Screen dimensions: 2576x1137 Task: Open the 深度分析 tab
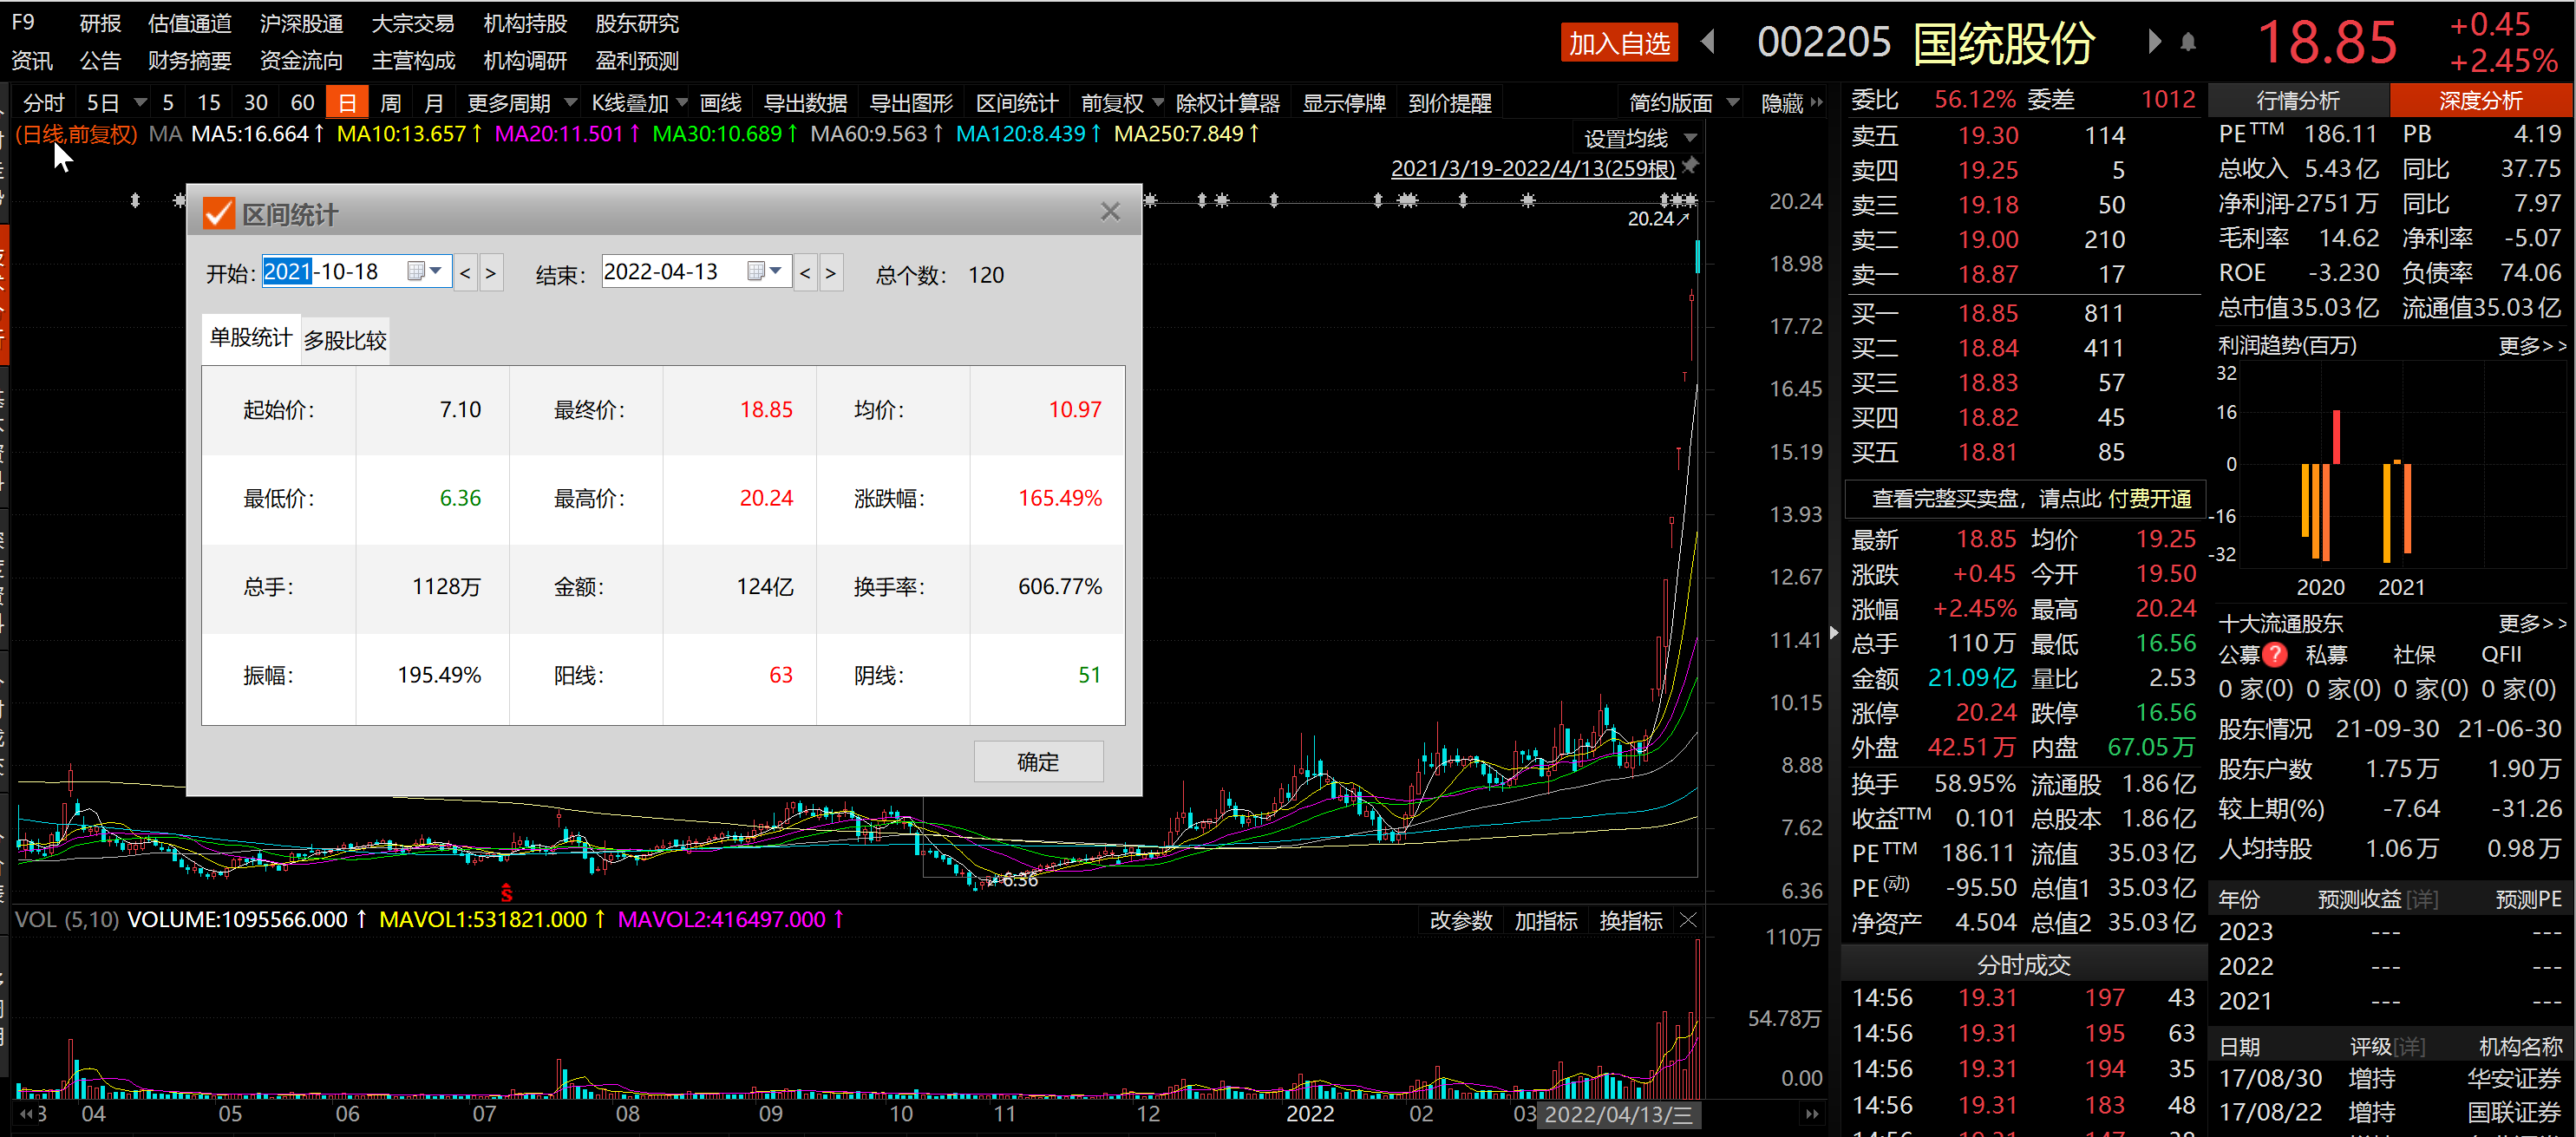pyautogui.click(x=2480, y=100)
